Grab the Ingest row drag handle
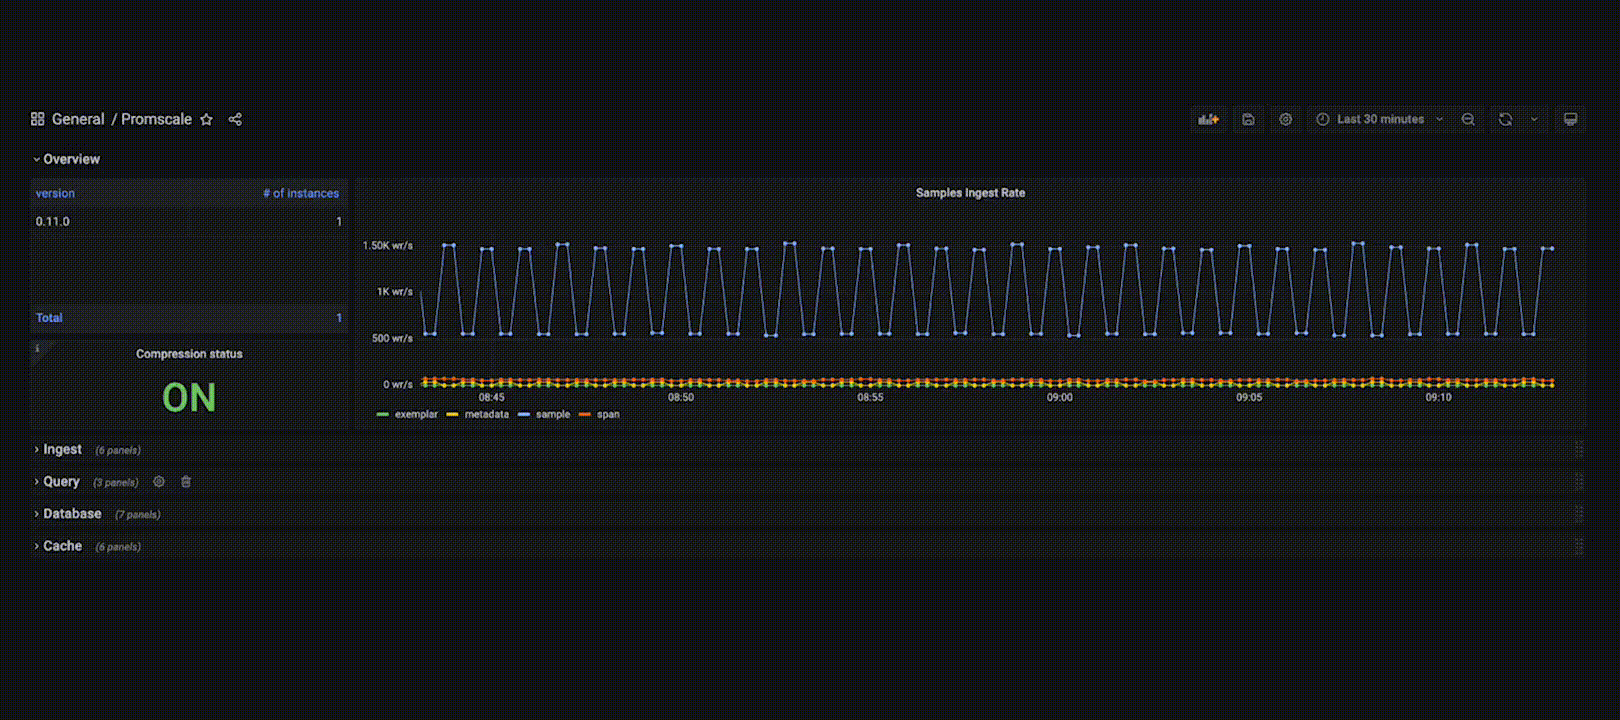 click(1579, 450)
